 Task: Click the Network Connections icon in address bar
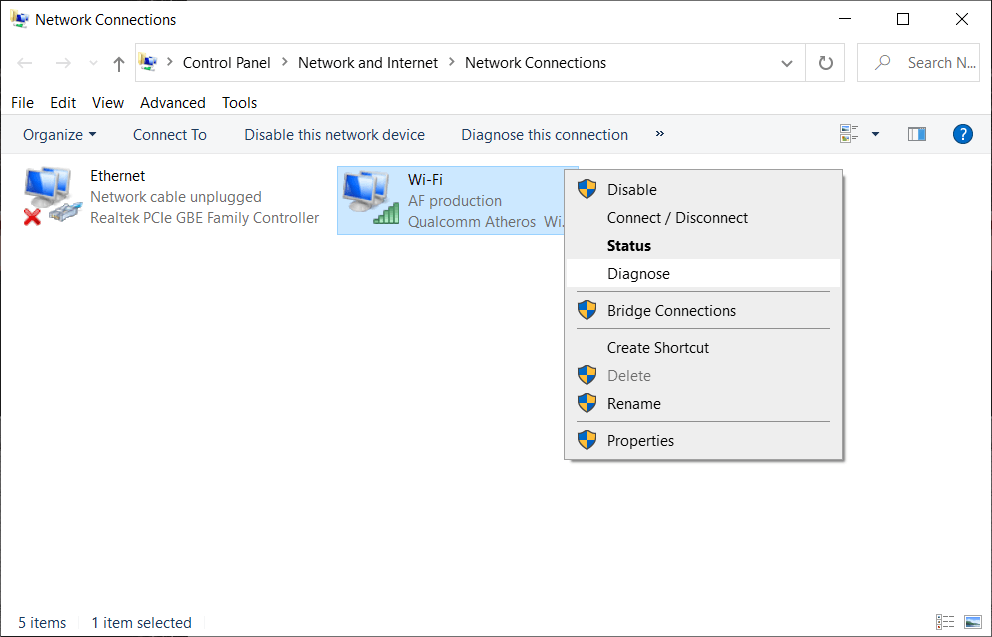point(148,61)
